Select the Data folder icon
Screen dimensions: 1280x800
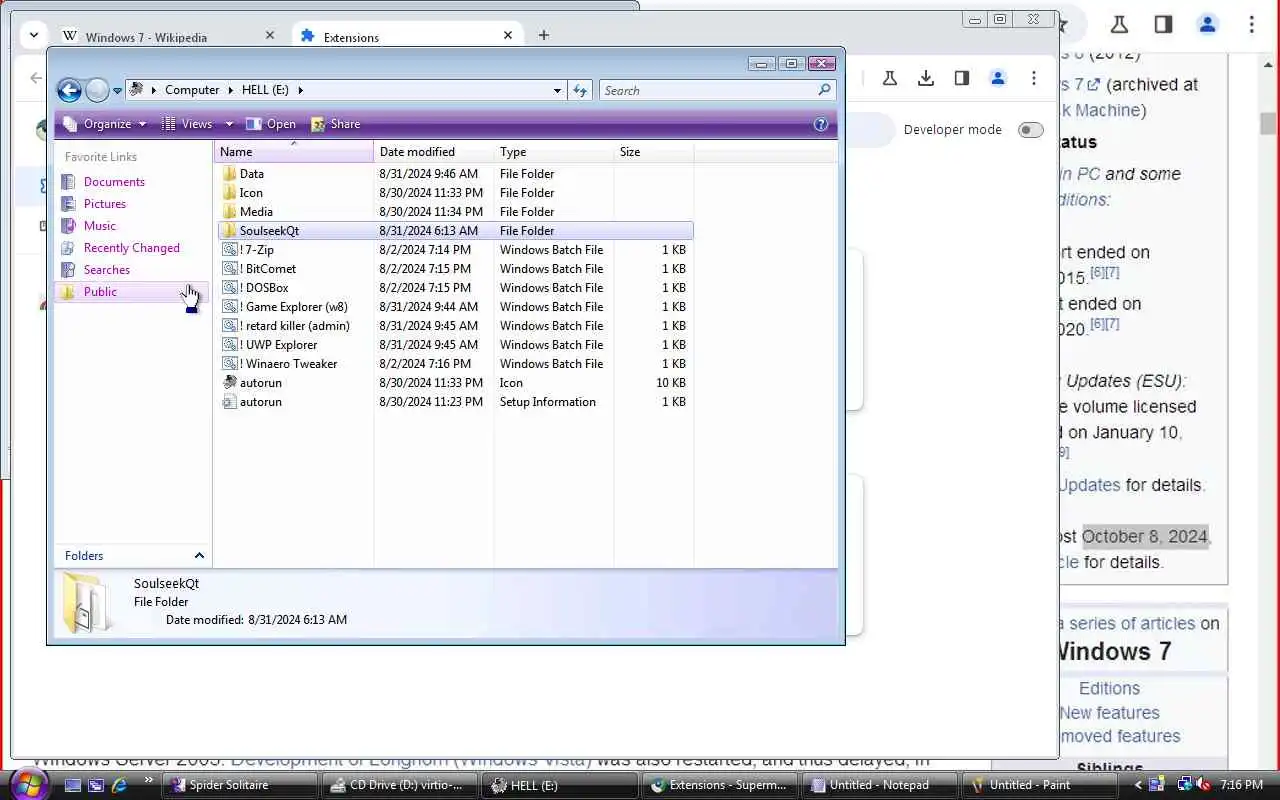[x=229, y=174]
